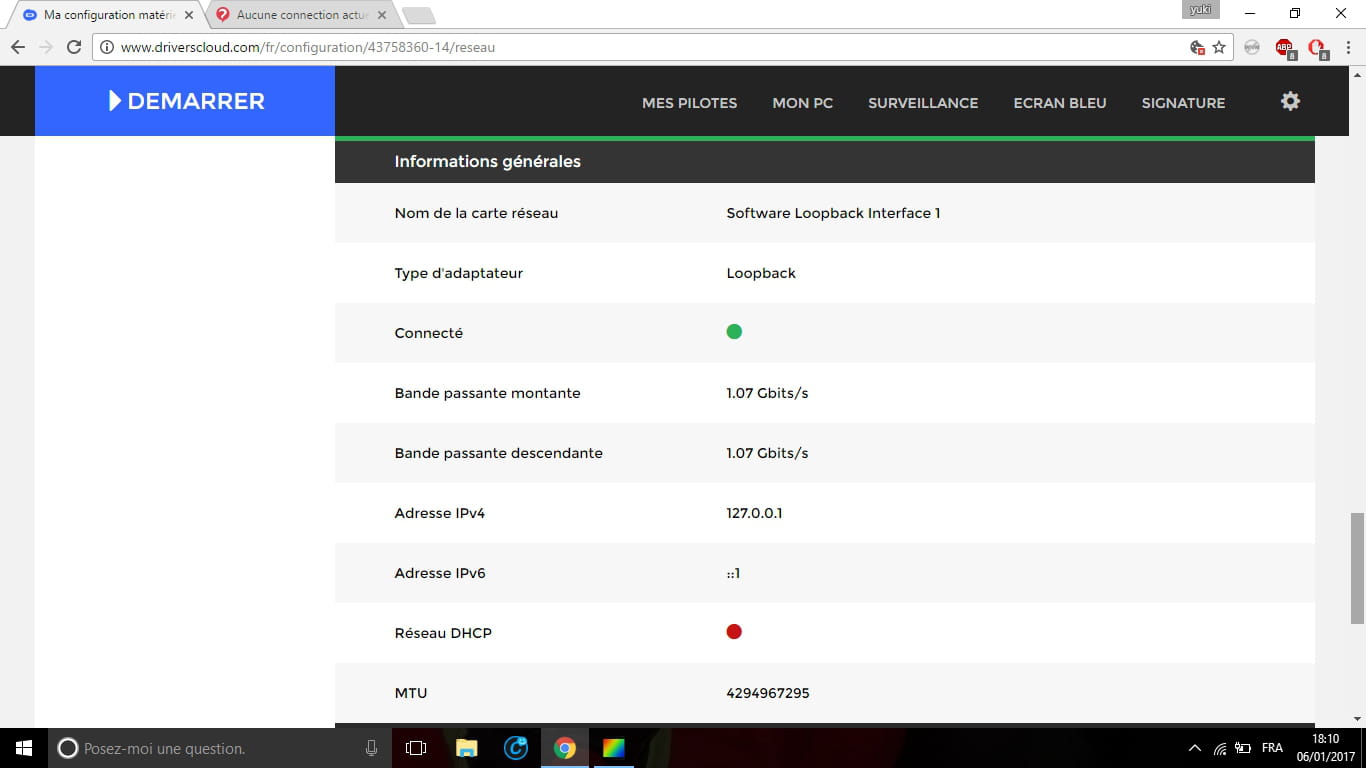Screen dimensions: 1366x768
Task: Click the blue DEMARRER button
Action: tap(185, 101)
